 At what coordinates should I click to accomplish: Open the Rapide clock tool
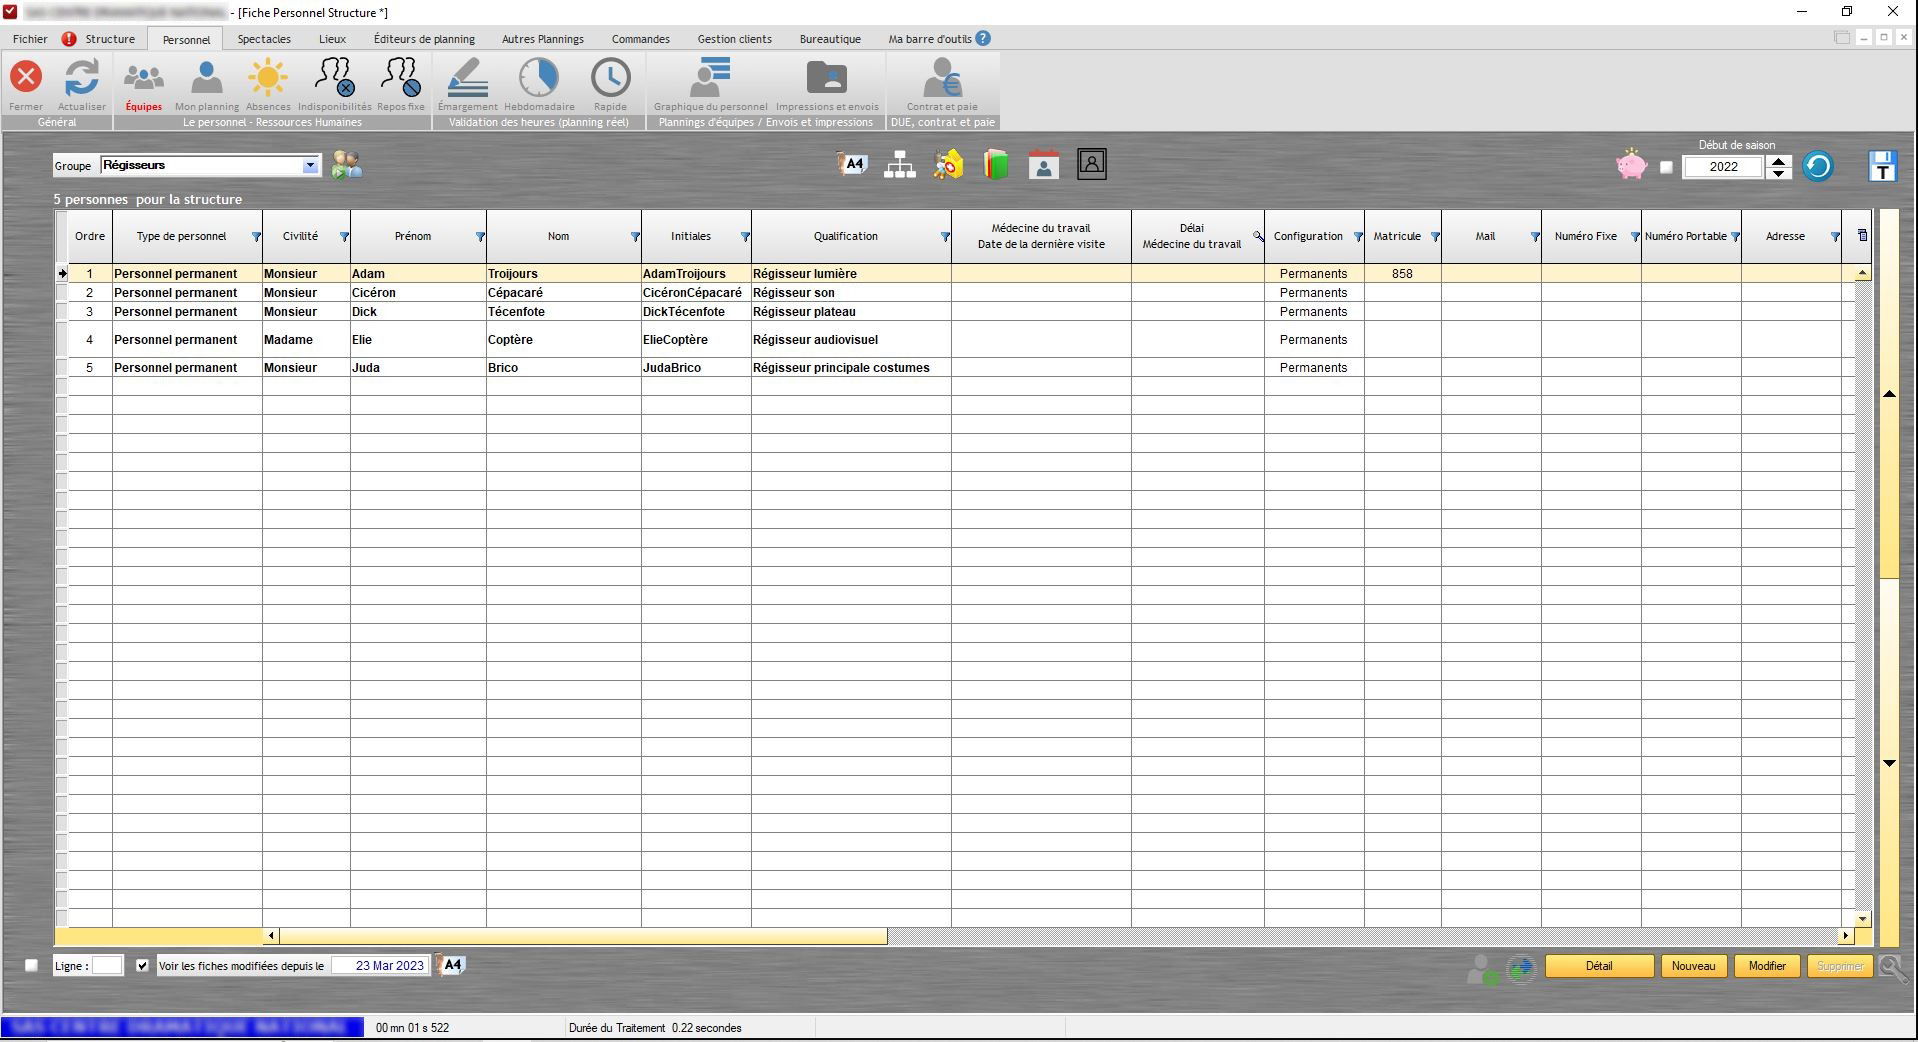610,77
